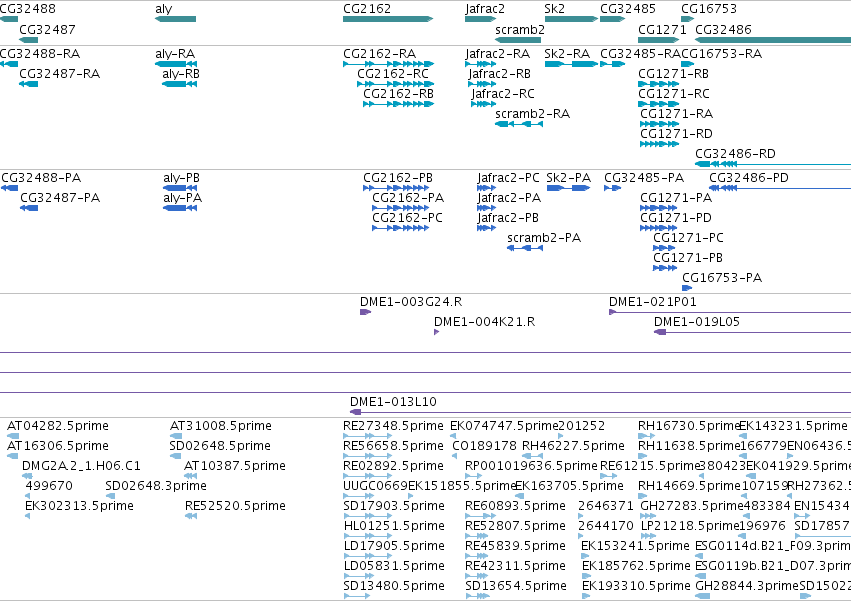Select the CG1271-PD protein
Image resolution: width=851 pixels, height=601 pixels.
click(658, 229)
